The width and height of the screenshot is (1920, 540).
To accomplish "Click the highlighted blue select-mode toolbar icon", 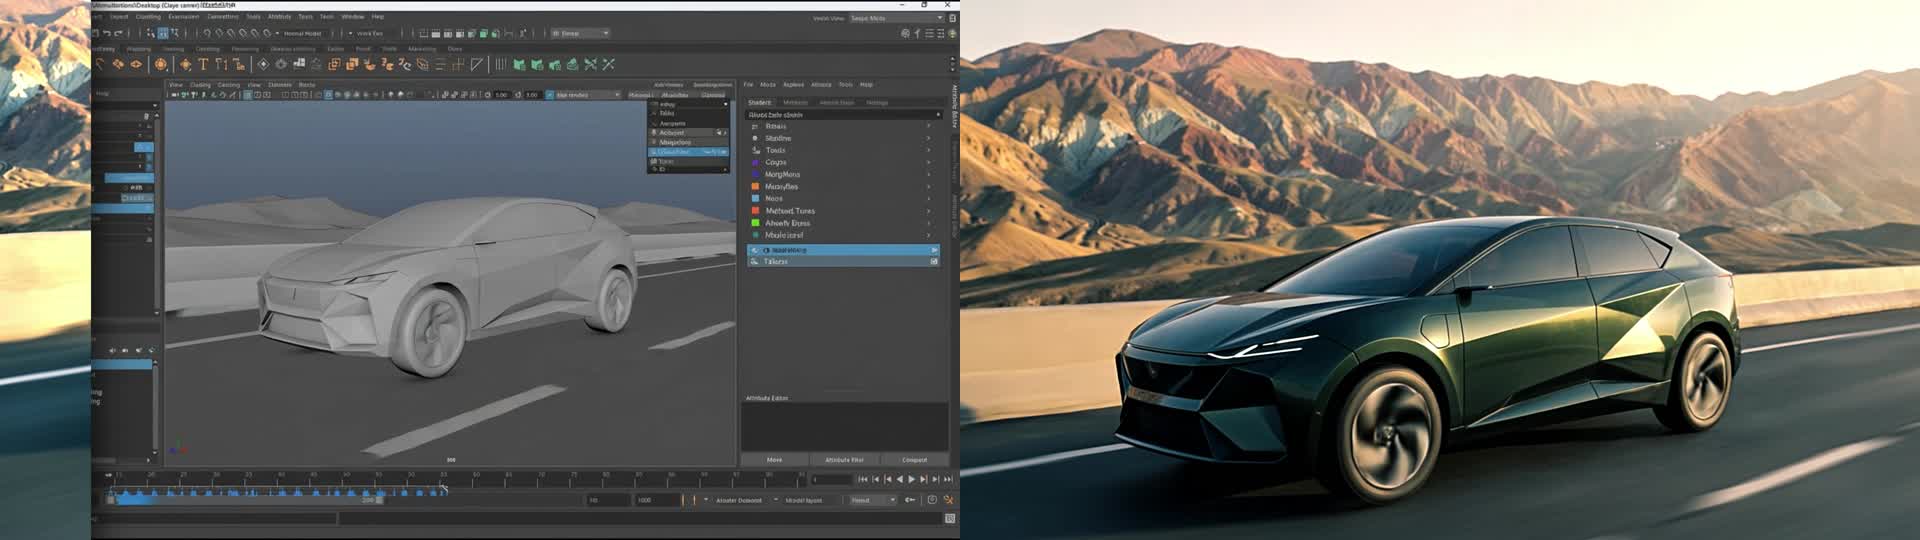I will pyautogui.click(x=162, y=33).
